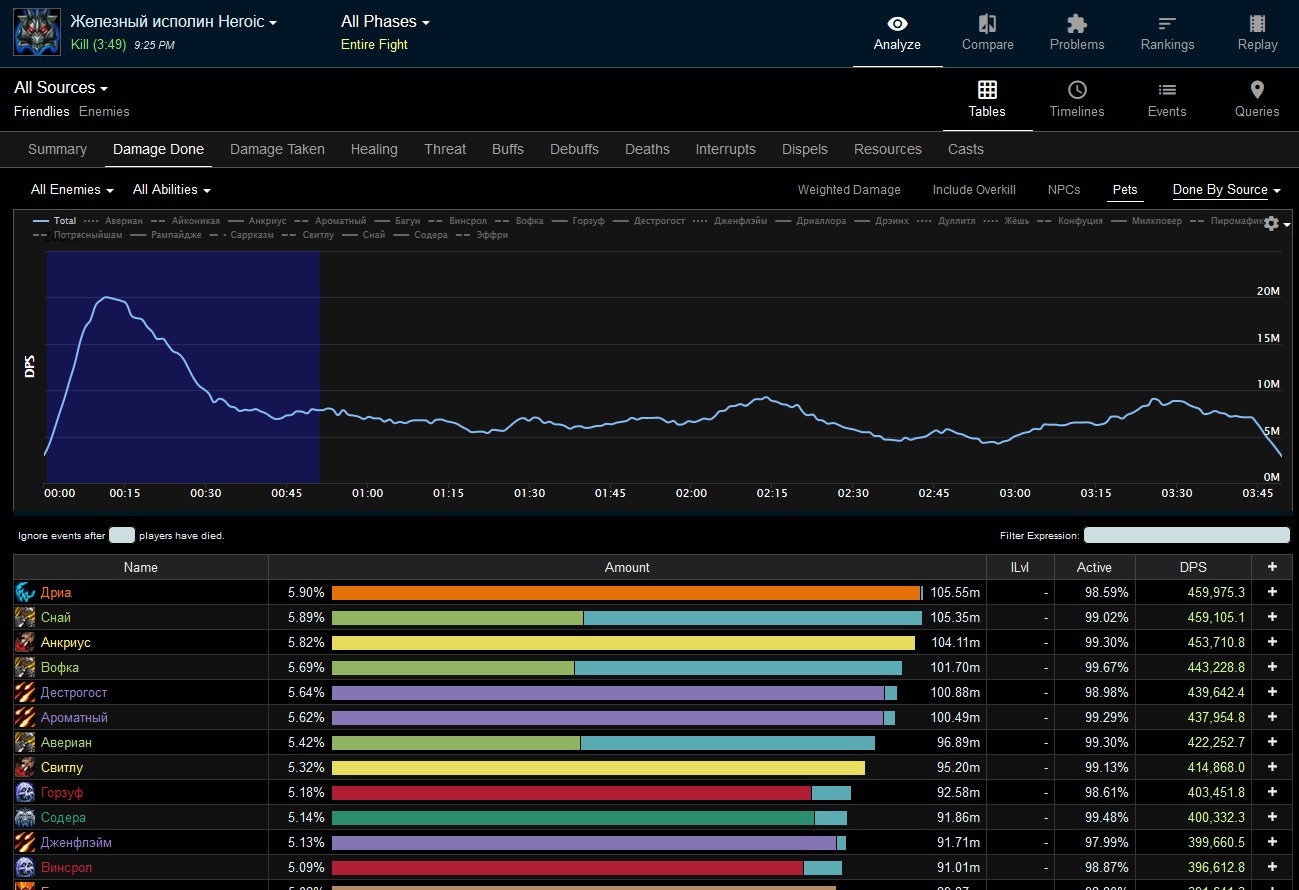The height and width of the screenshot is (890, 1299).
Task: Toggle Pets filter
Action: coord(1125,190)
